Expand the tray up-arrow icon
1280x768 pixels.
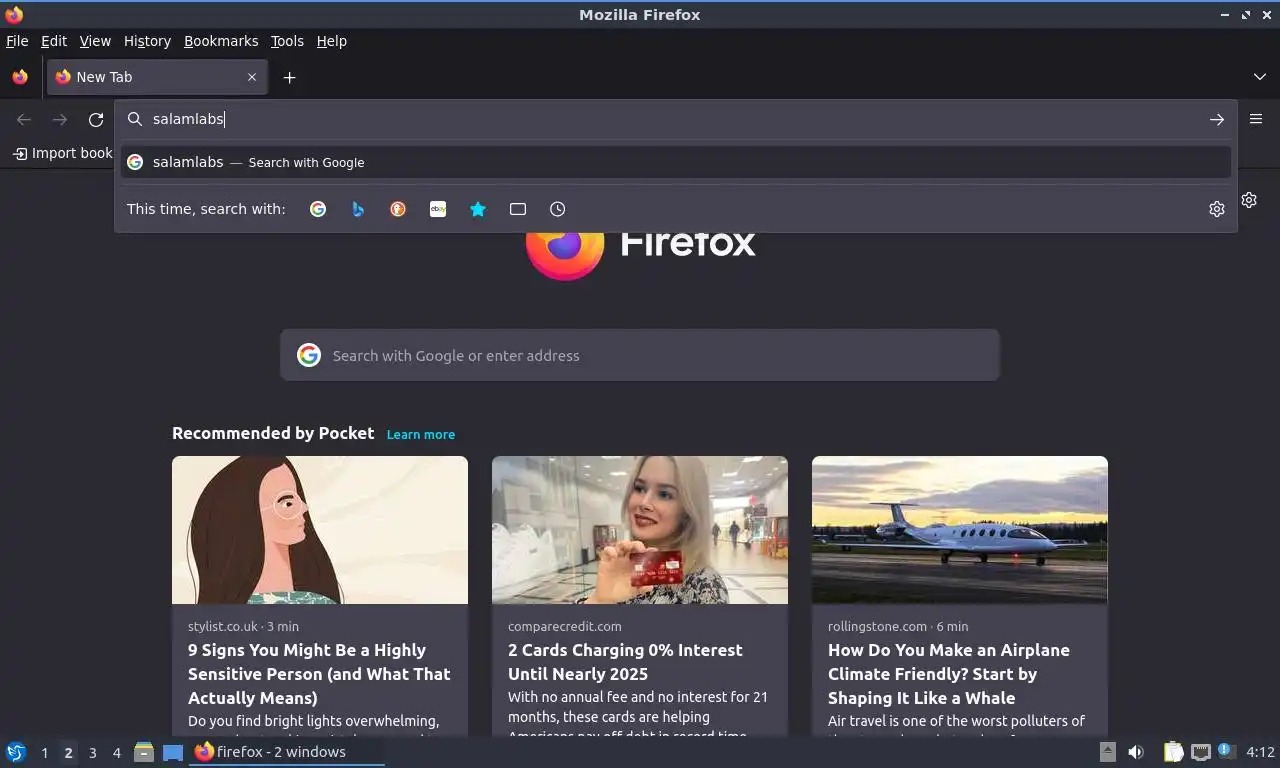[1107, 752]
